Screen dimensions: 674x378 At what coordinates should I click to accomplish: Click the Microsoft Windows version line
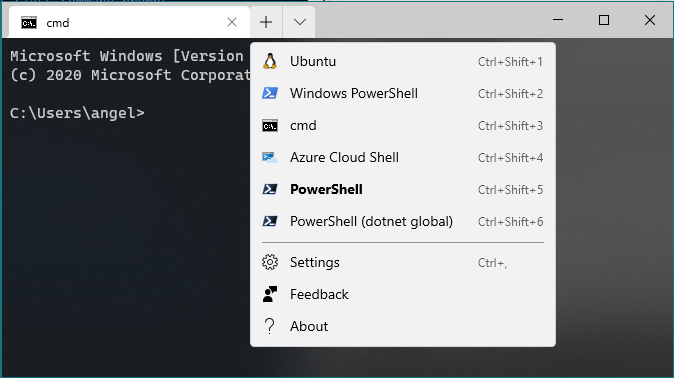[x=127, y=56]
